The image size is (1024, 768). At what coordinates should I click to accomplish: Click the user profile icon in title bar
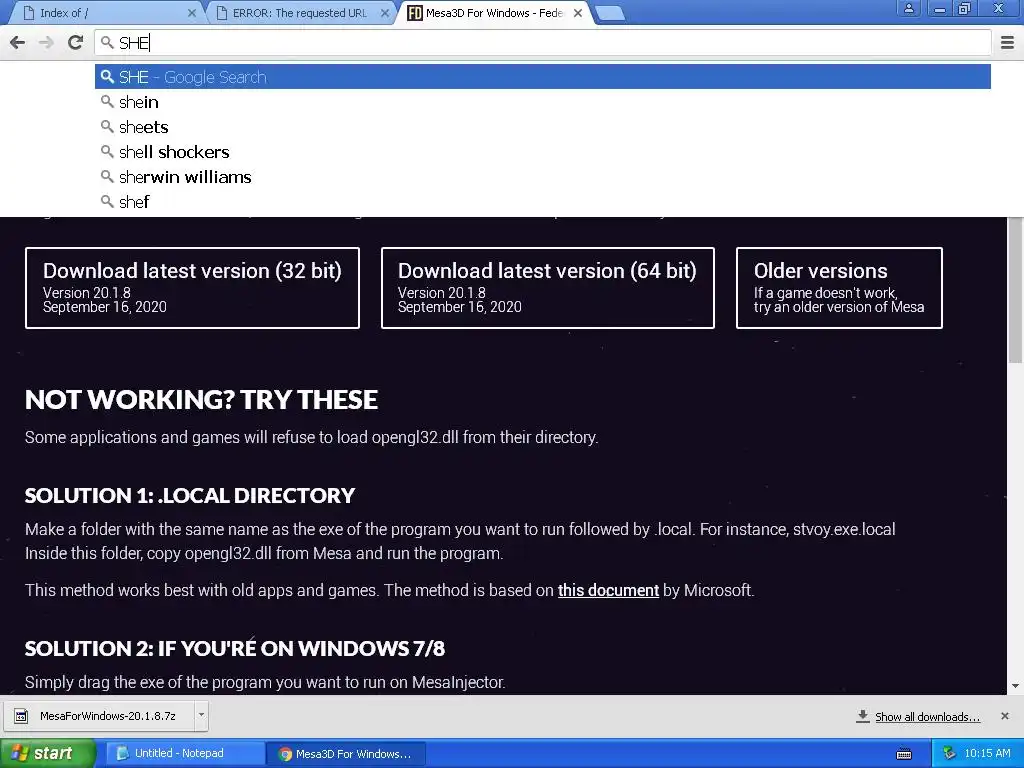pos(908,8)
